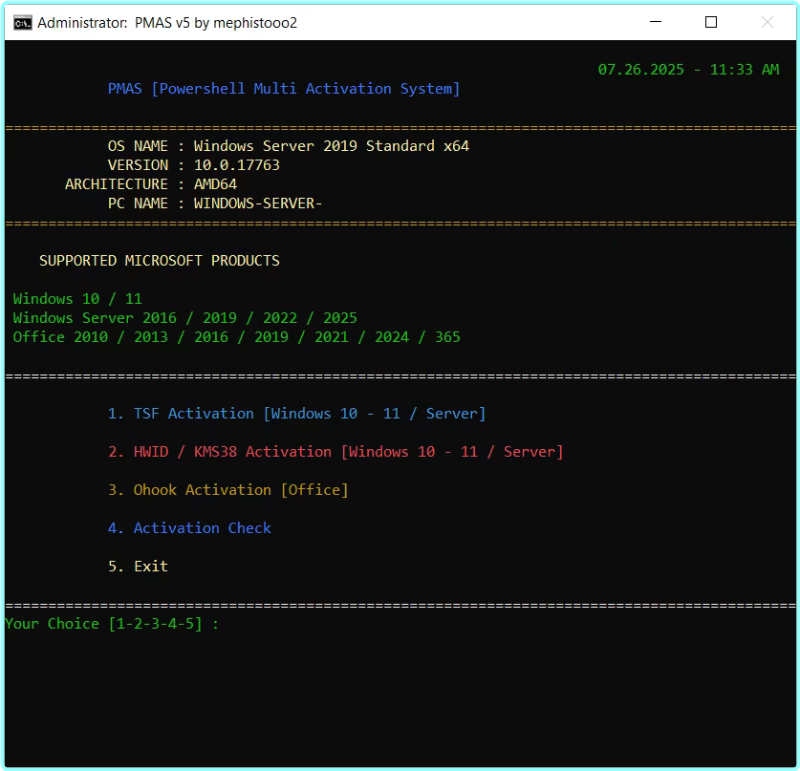Click the 'Your Choice [1-2-3-4-5] :' prompt
This screenshot has width=800, height=771.
(112, 624)
